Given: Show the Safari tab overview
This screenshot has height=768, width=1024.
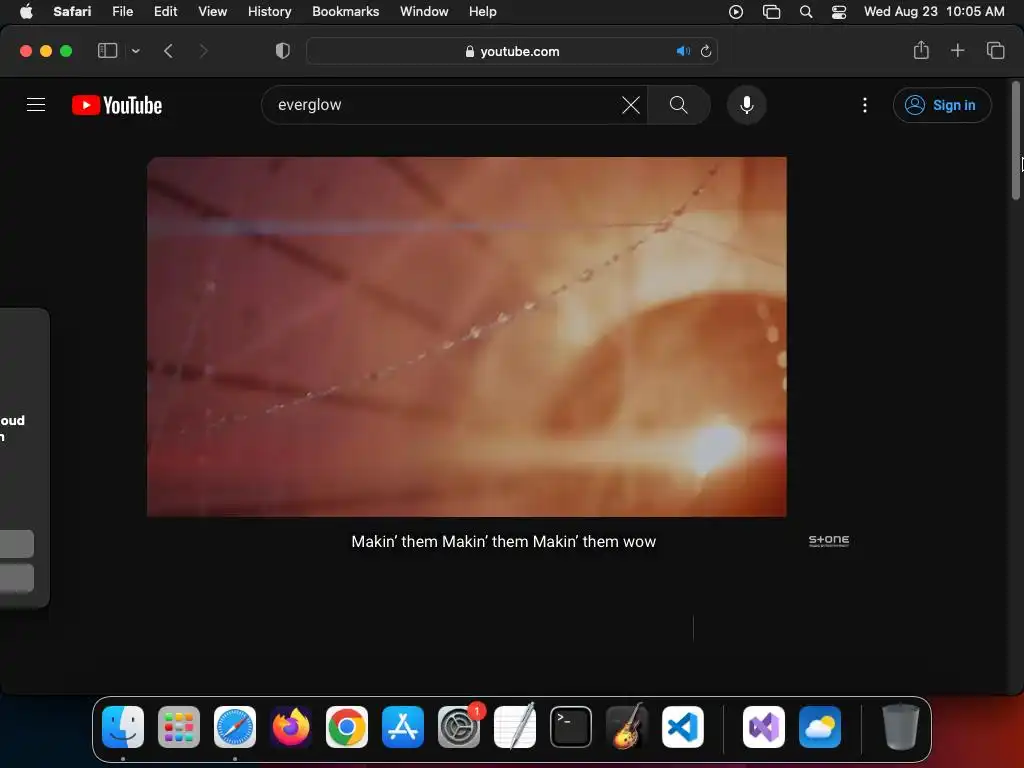Looking at the screenshot, I should [x=995, y=50].
